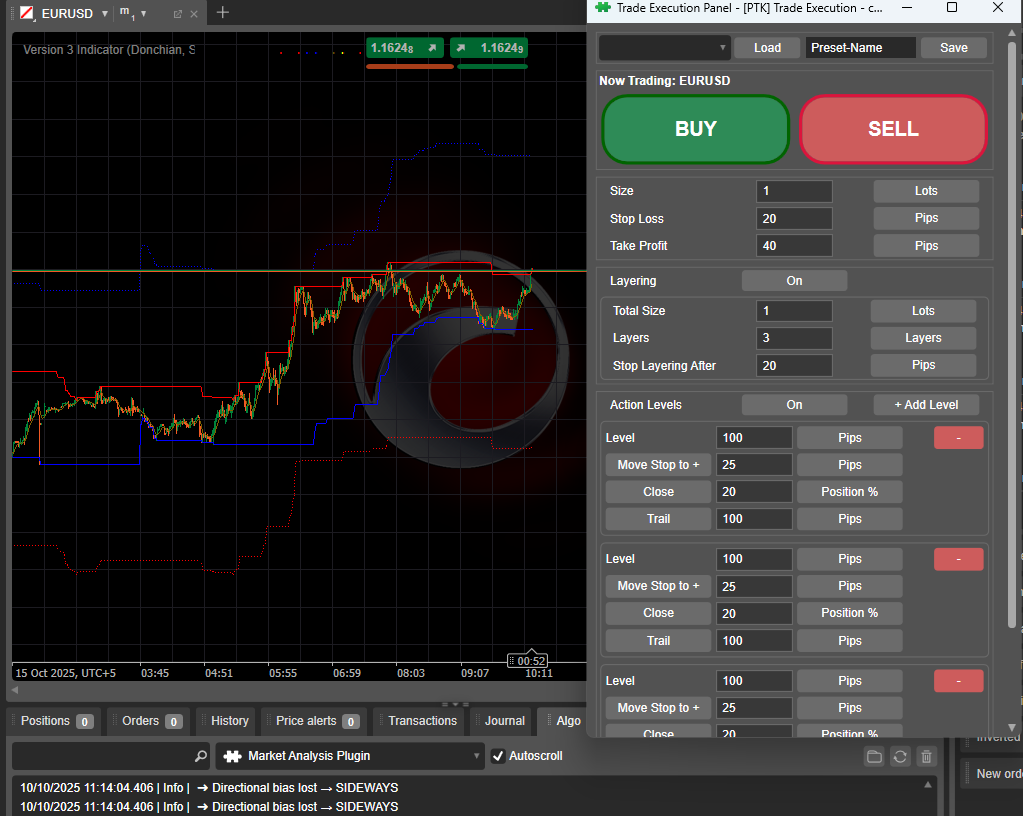Clear the log with trash icon

[x=926, y=757]
